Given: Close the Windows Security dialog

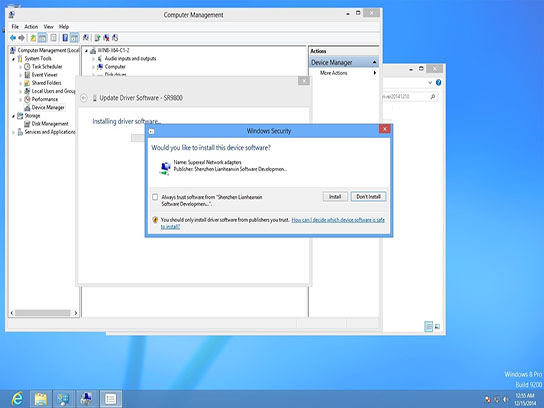Looking at the screenshot, I should [384, 129].
